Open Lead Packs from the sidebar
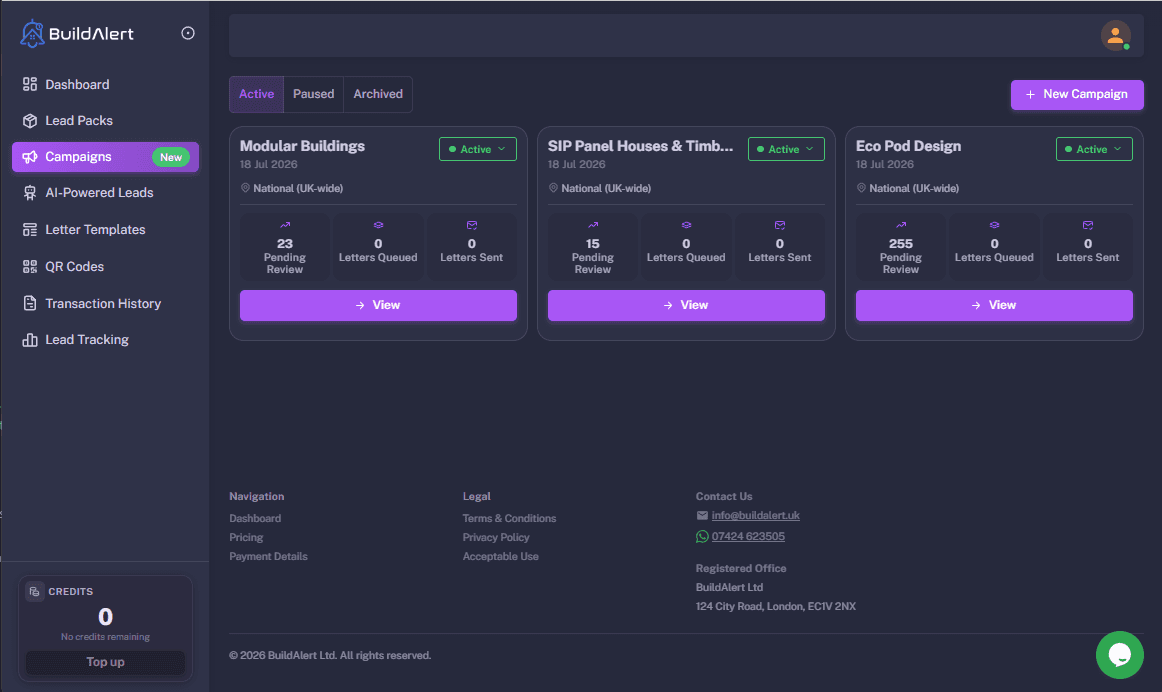 click(x=105, y=121)
